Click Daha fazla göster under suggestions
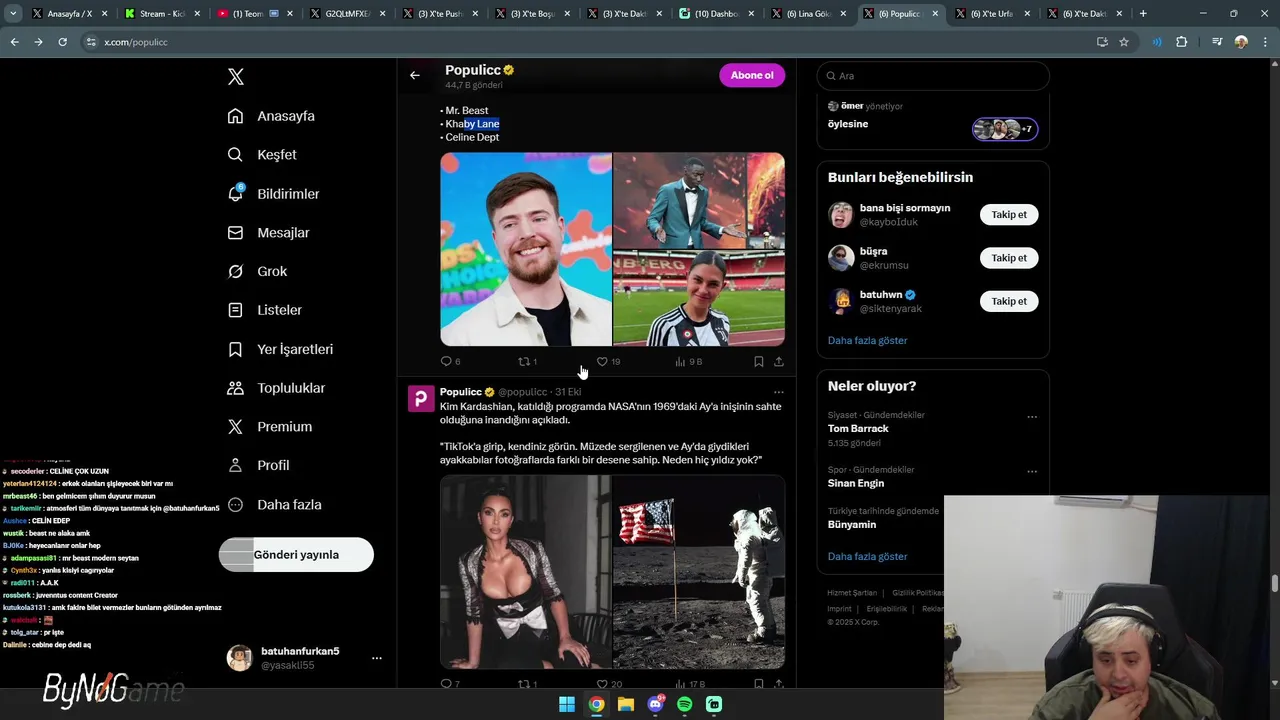The height and width of the screenshot is (720, 1280). pyautogui.click(x=867, y=341)
